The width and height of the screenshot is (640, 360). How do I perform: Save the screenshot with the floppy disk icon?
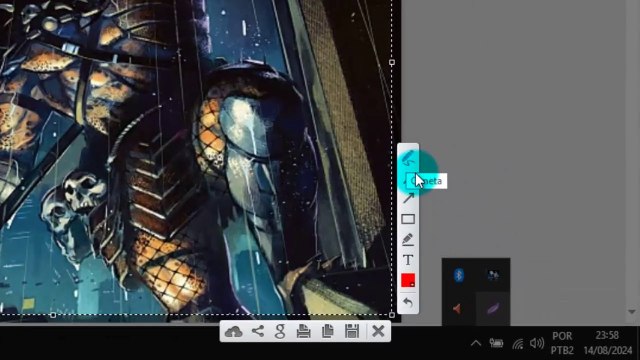pyautogui.click(x=352, y=331)
